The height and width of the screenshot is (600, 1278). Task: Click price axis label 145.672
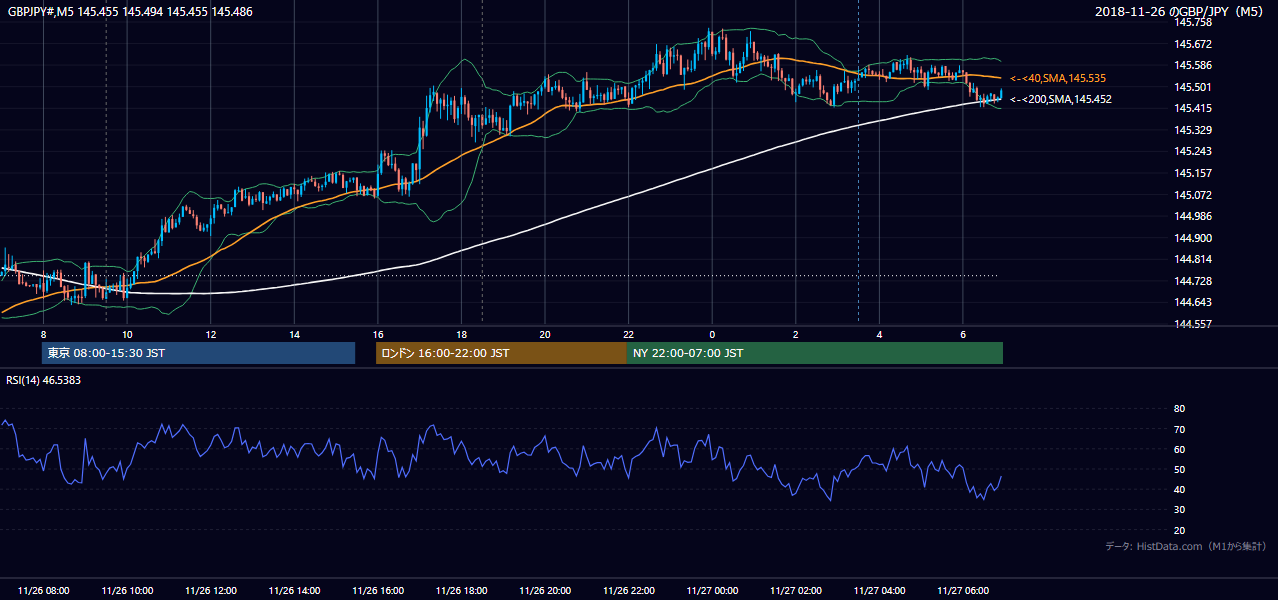pyautogui.click(x=1191, y=44)
